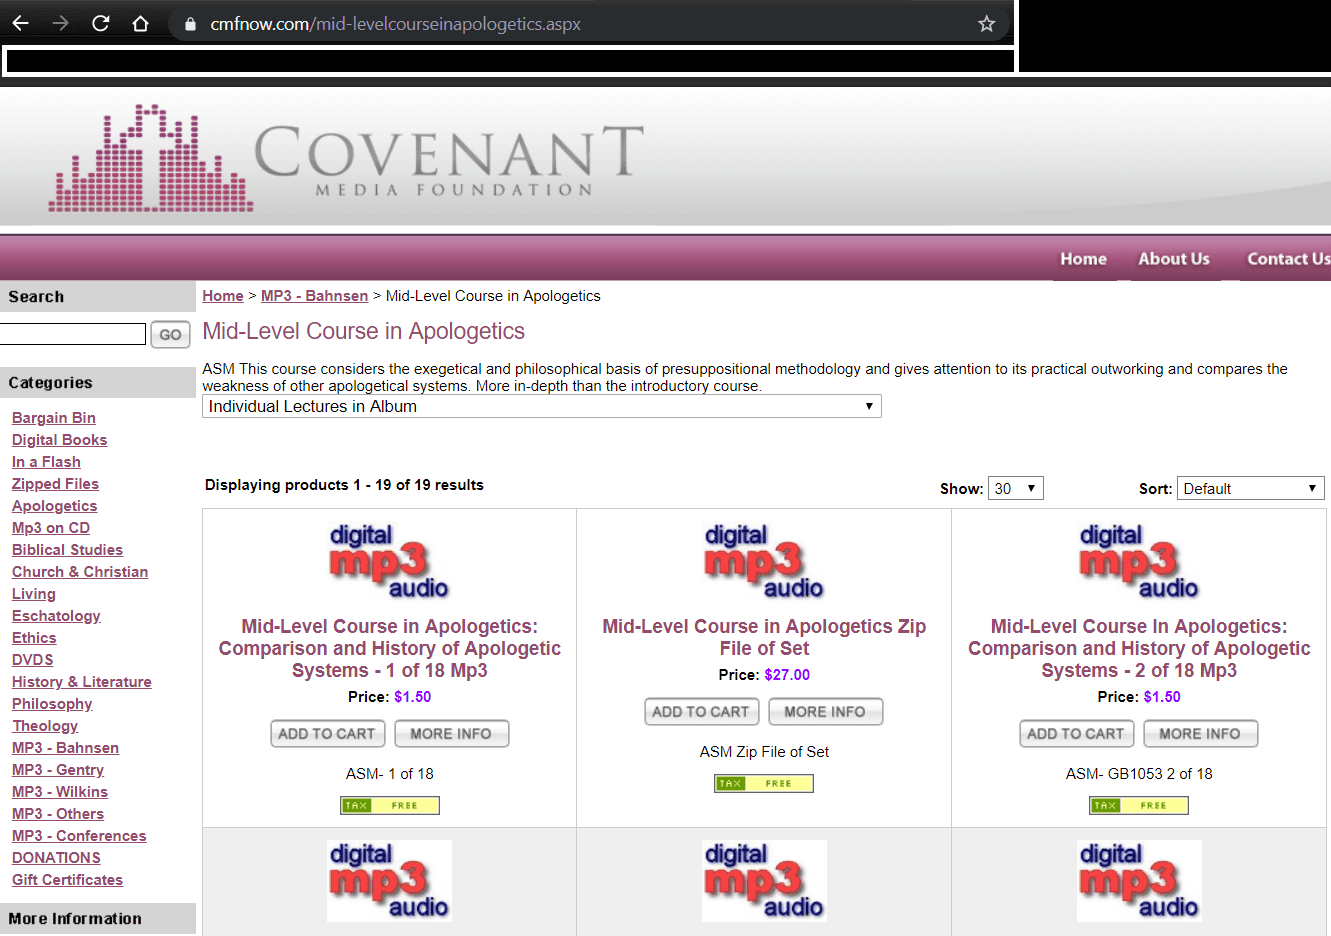
Task: Click More Info for lecture 2 of 18
Action: coord(1200,734)
